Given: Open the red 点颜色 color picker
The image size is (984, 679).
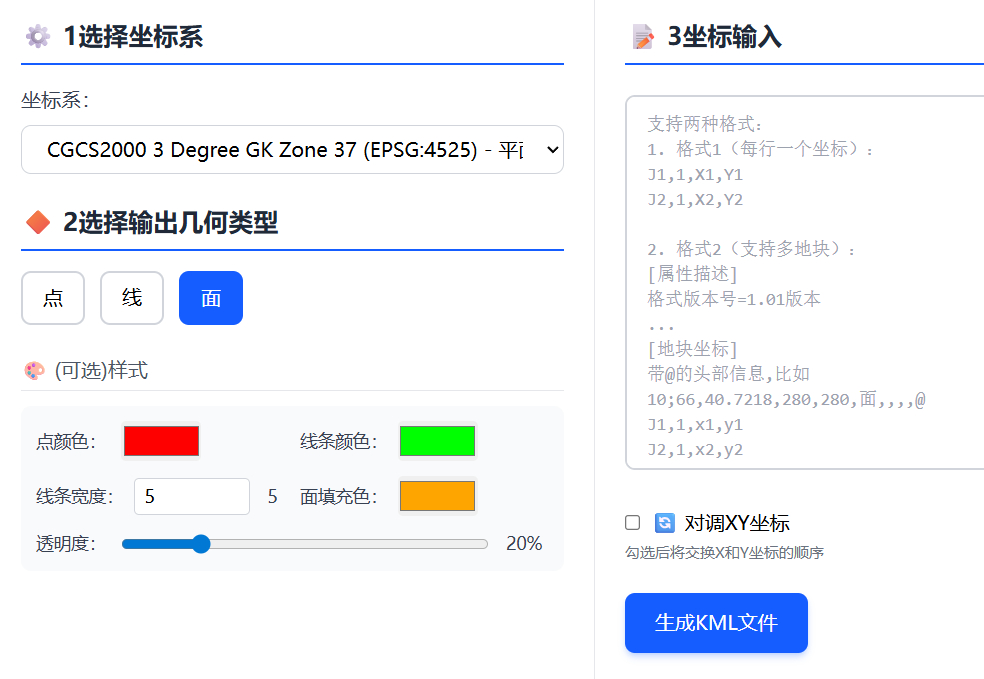Looking at the screenshot, I should (161, 441).
